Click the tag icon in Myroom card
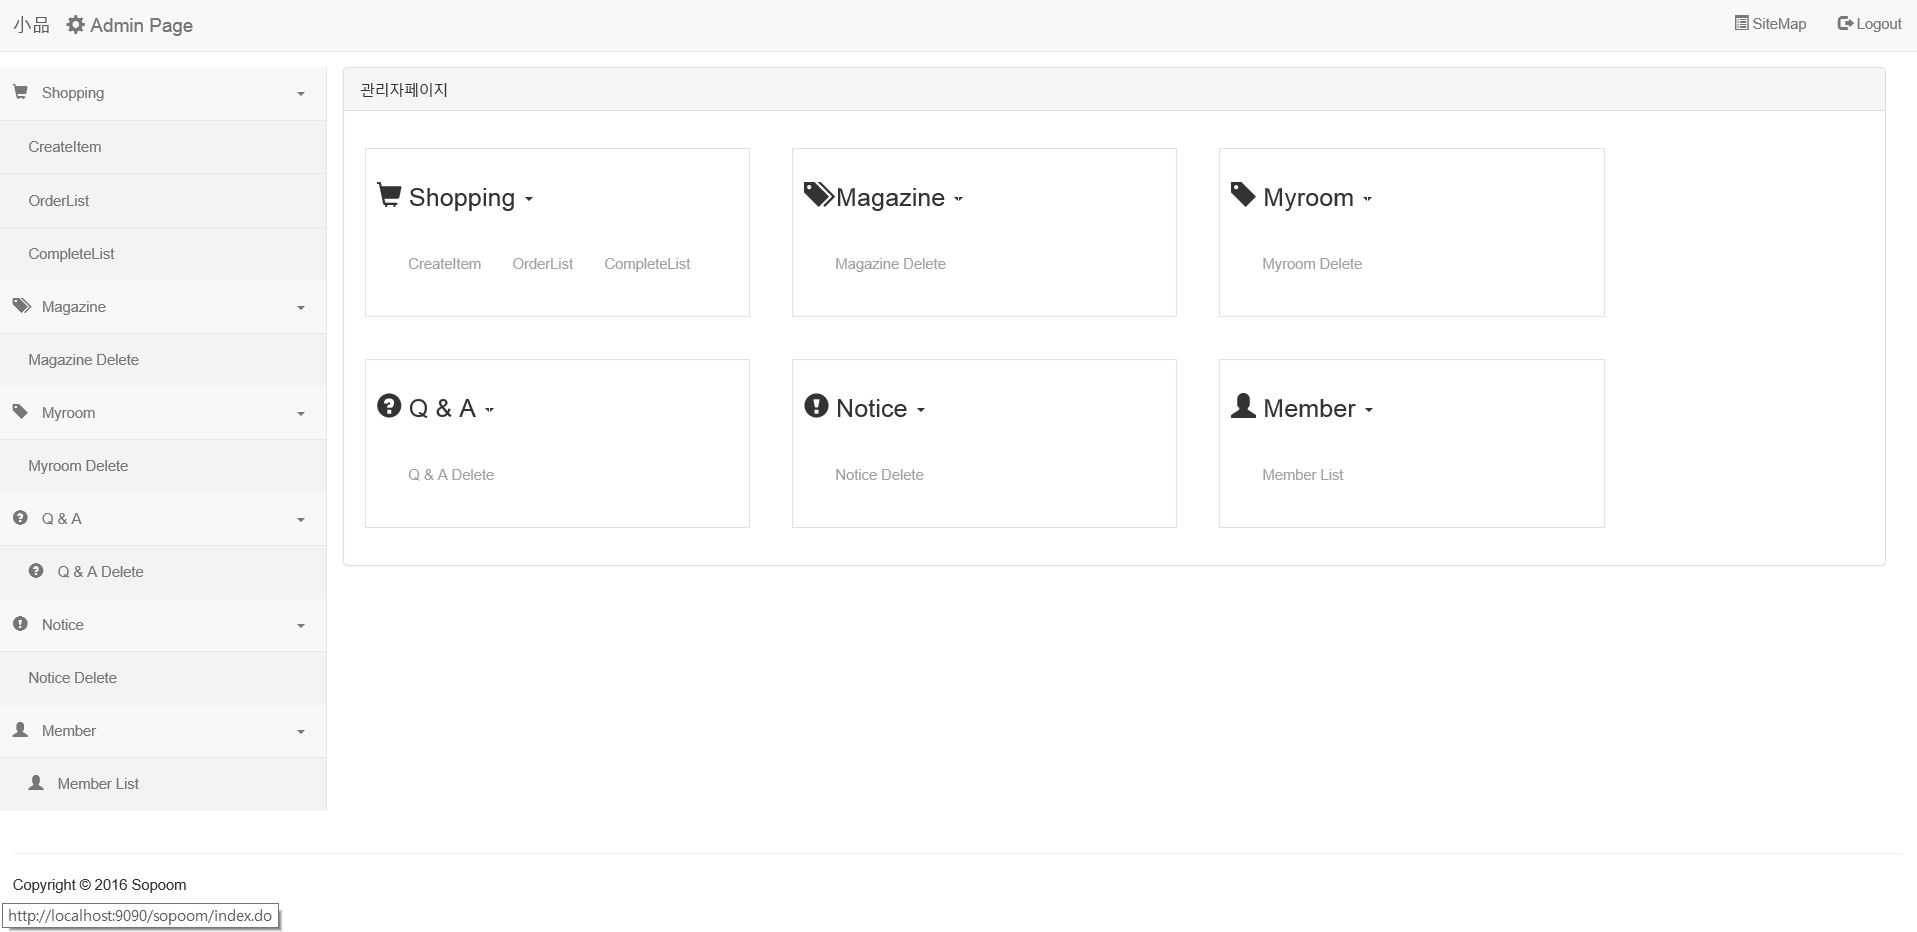The height and width of the screenshot is (932, 1917). (x=1243, y=195)
